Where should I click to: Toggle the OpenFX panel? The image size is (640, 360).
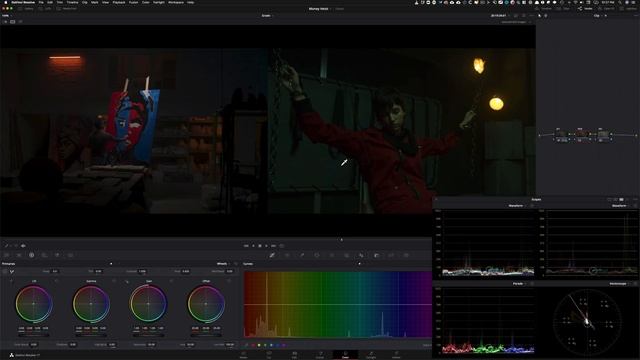click(605, 9)
